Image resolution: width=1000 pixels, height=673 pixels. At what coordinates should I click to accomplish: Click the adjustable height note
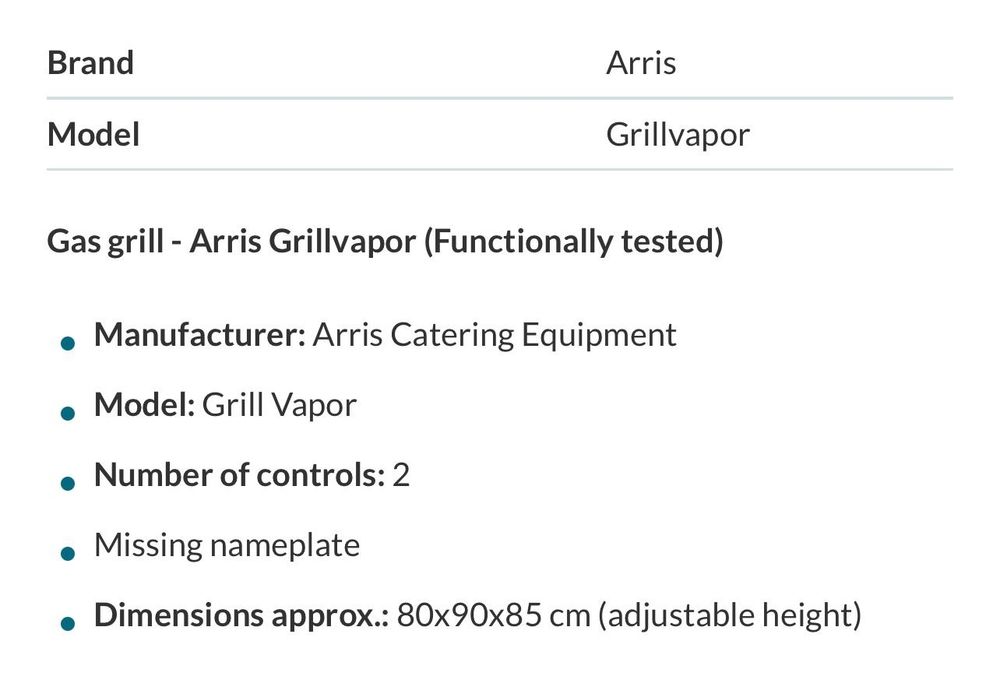(730, 616)
